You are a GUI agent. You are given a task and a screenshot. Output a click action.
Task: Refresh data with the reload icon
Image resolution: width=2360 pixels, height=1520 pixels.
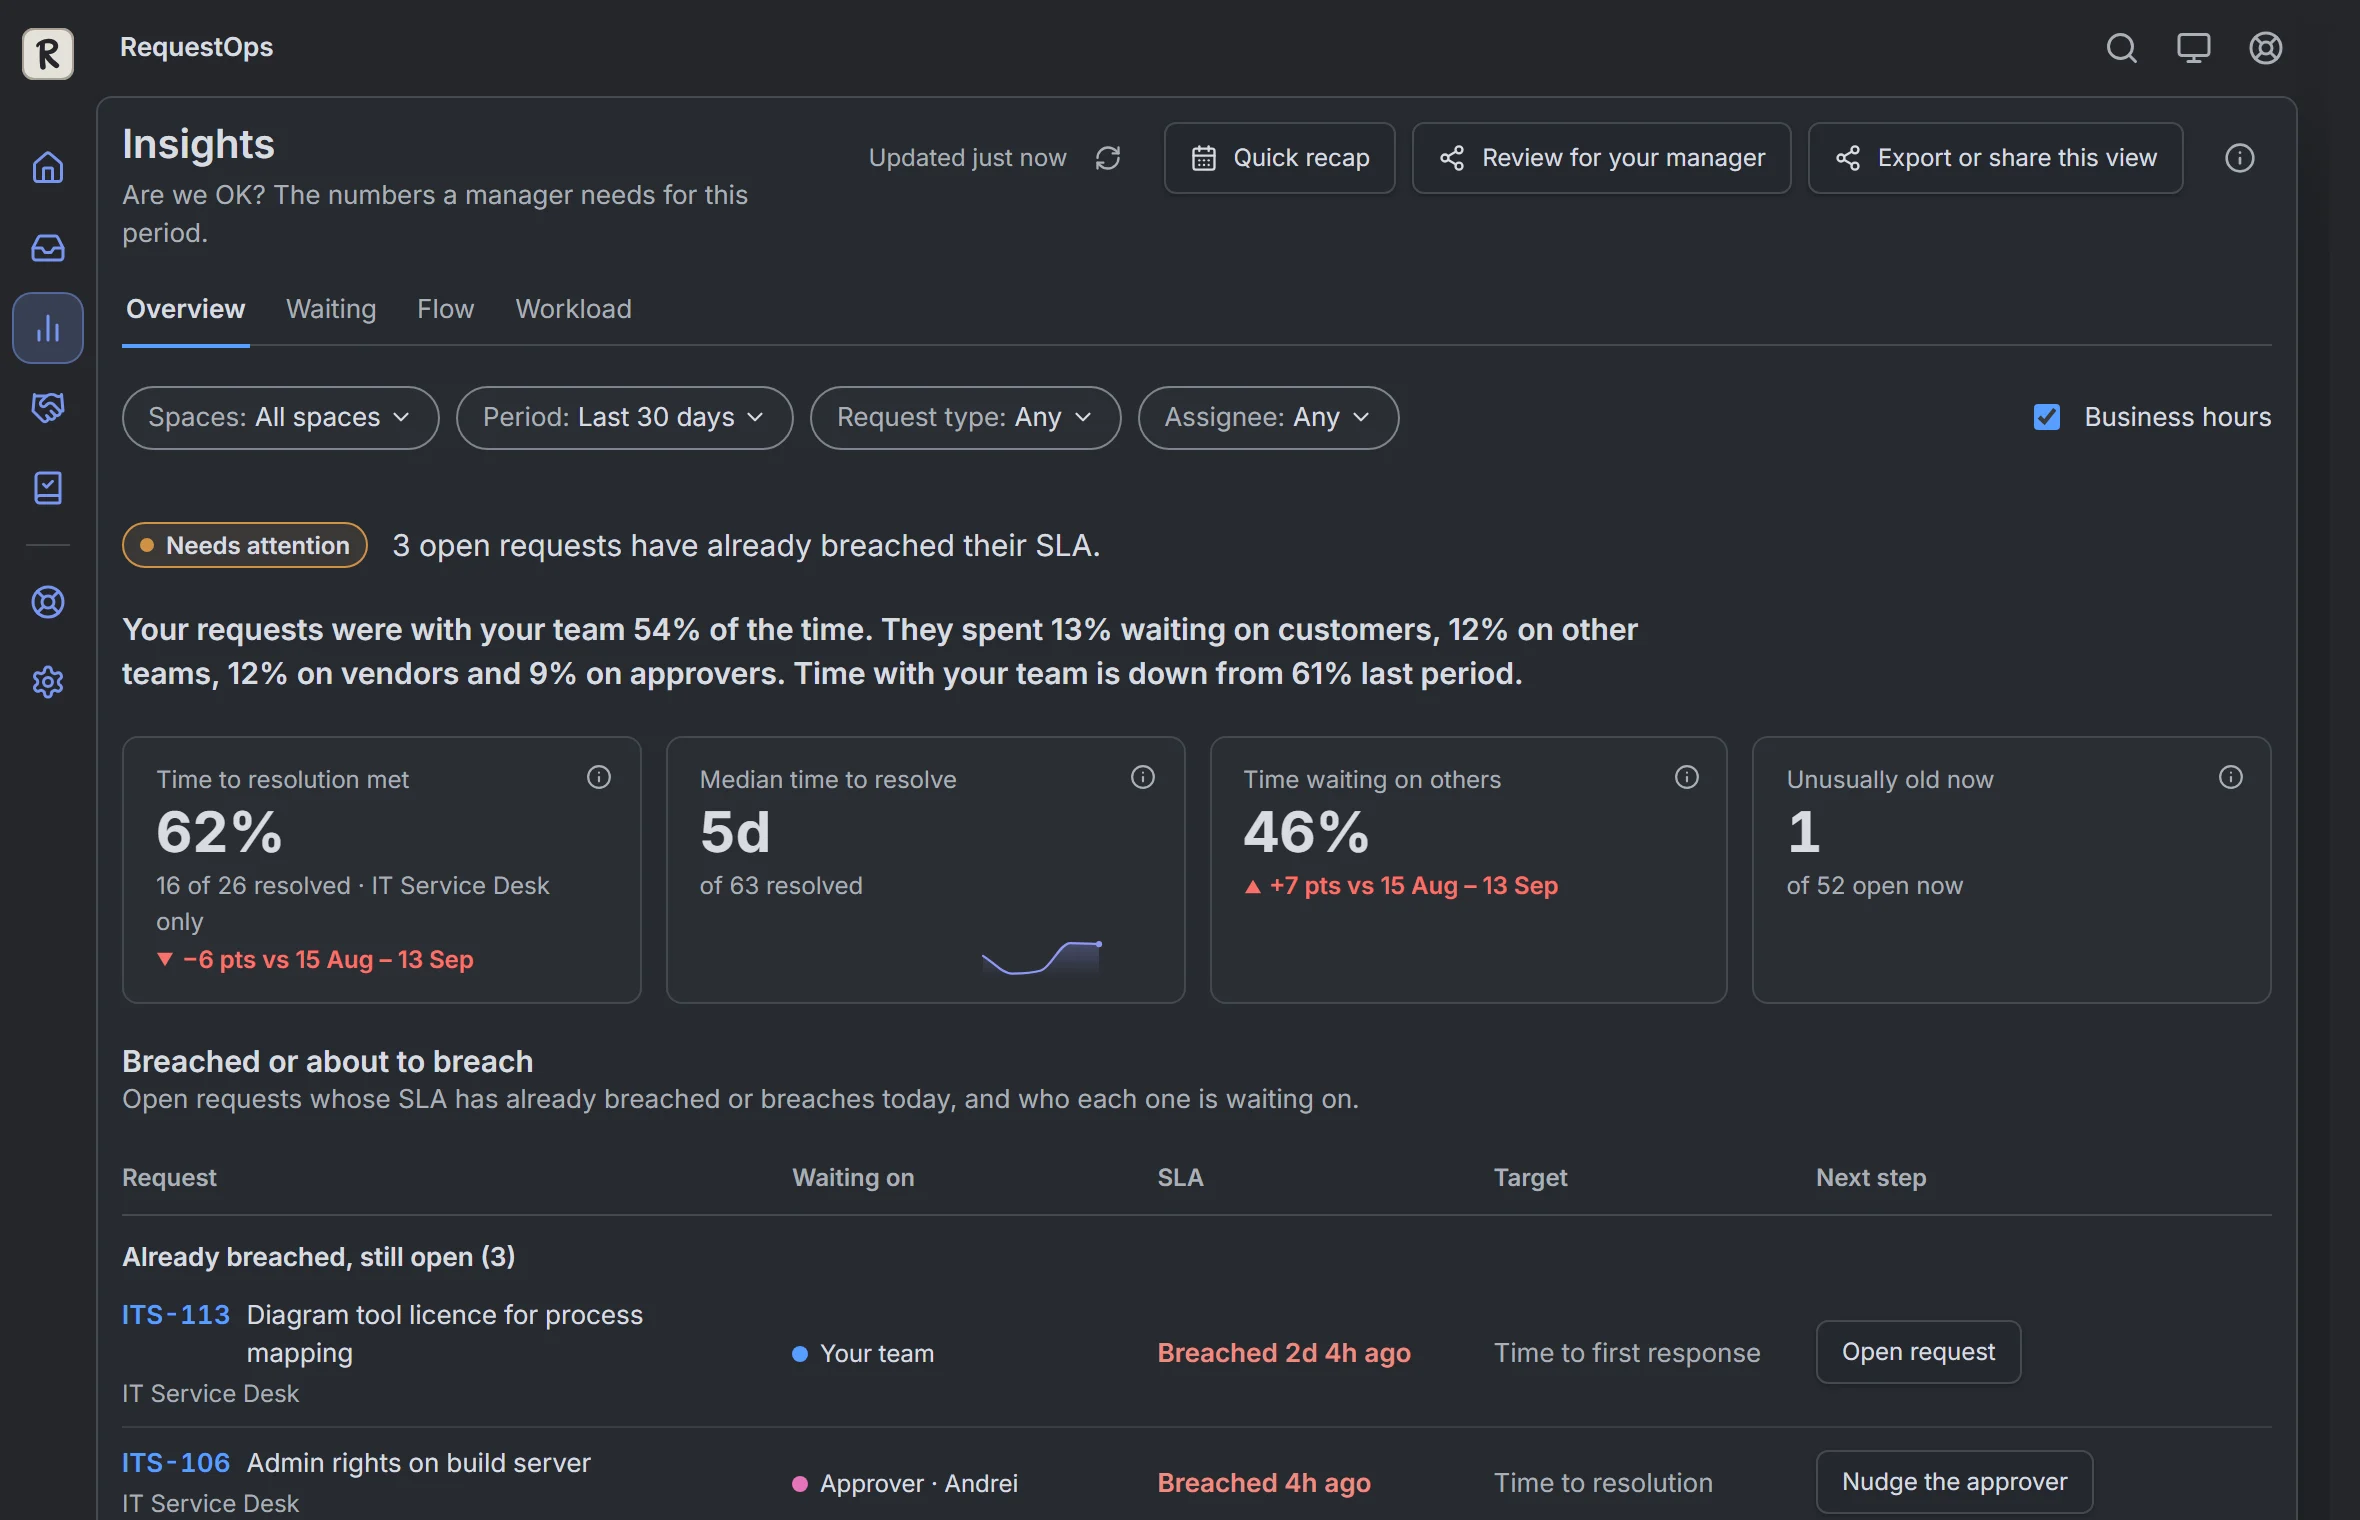coord(1108,158)
